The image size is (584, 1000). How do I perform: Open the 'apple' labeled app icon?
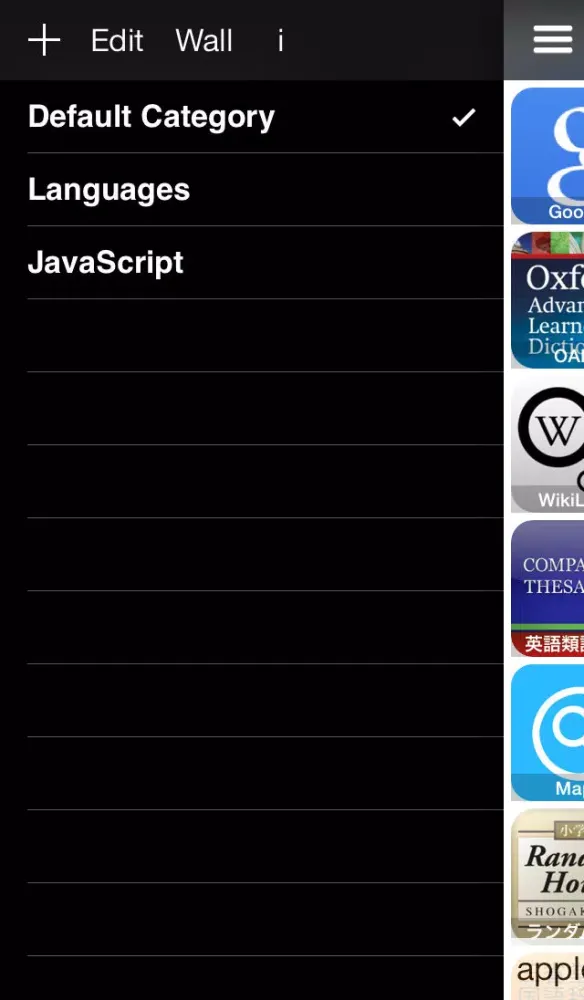click(548, 976)
